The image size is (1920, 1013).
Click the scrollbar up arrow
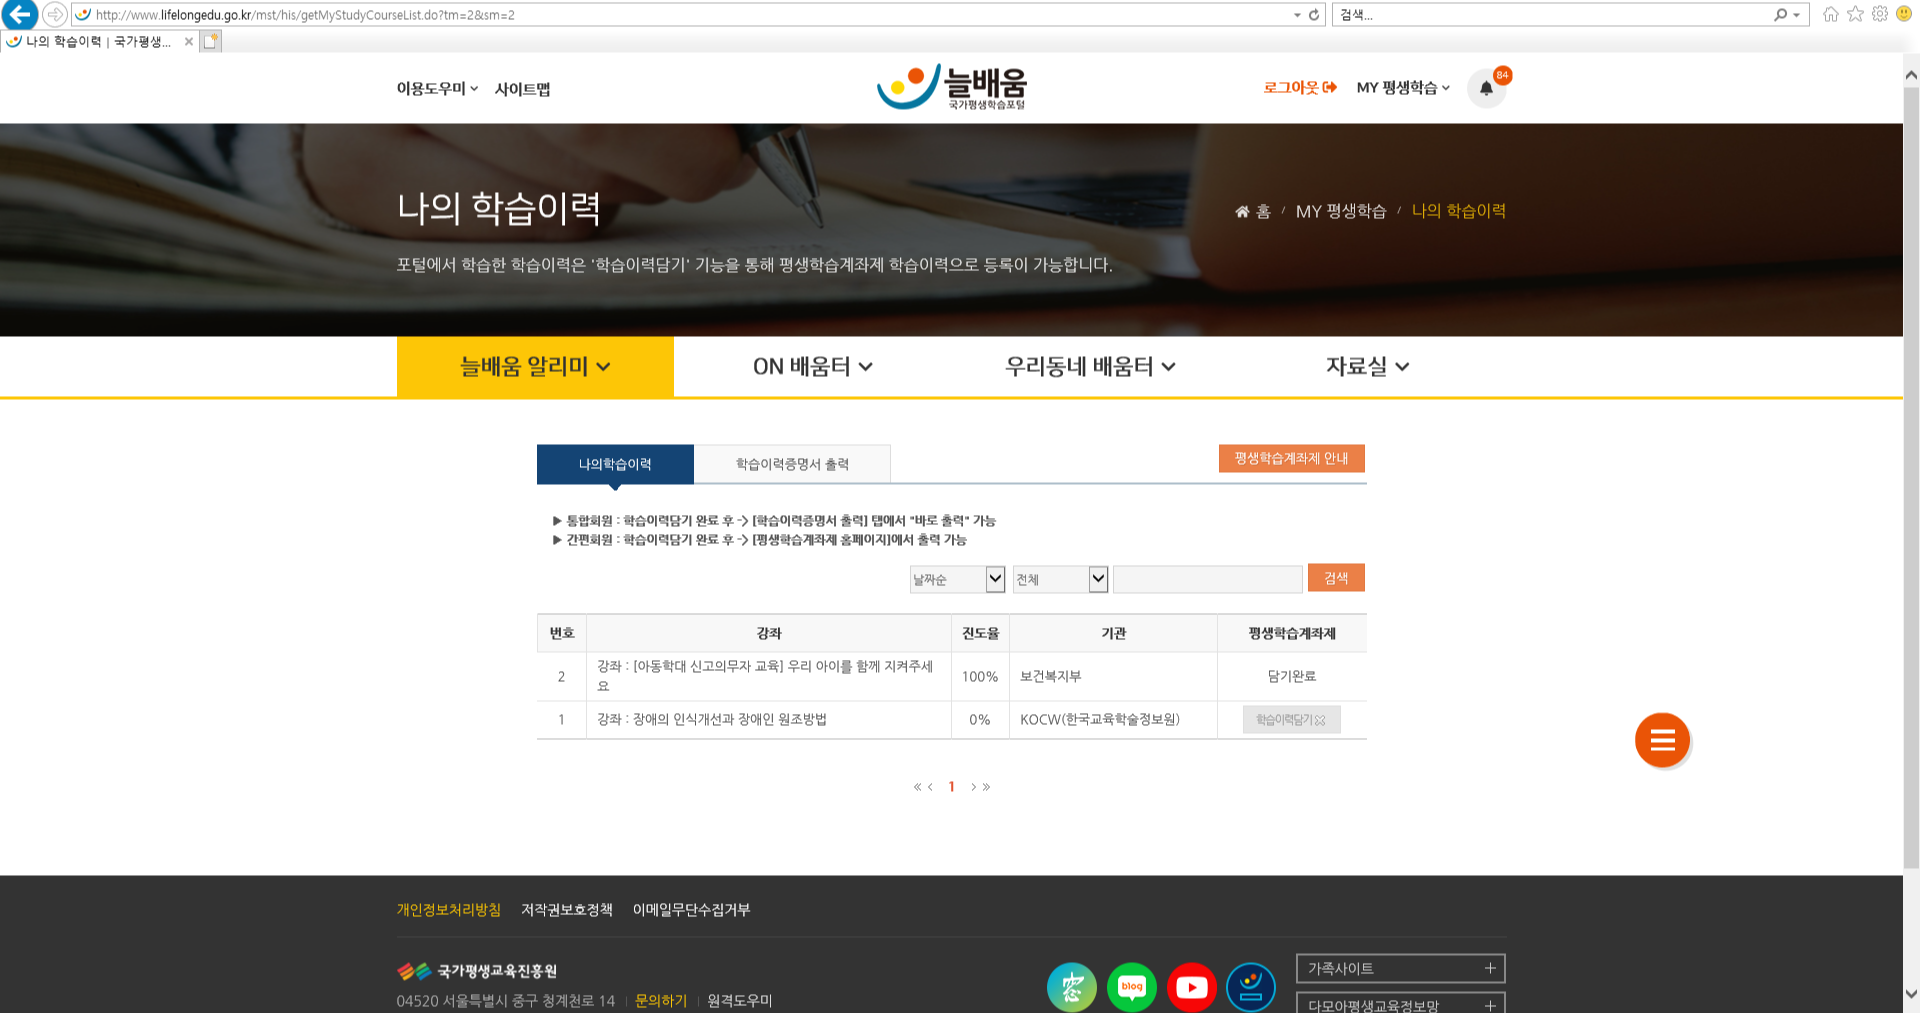[1911, 75]
